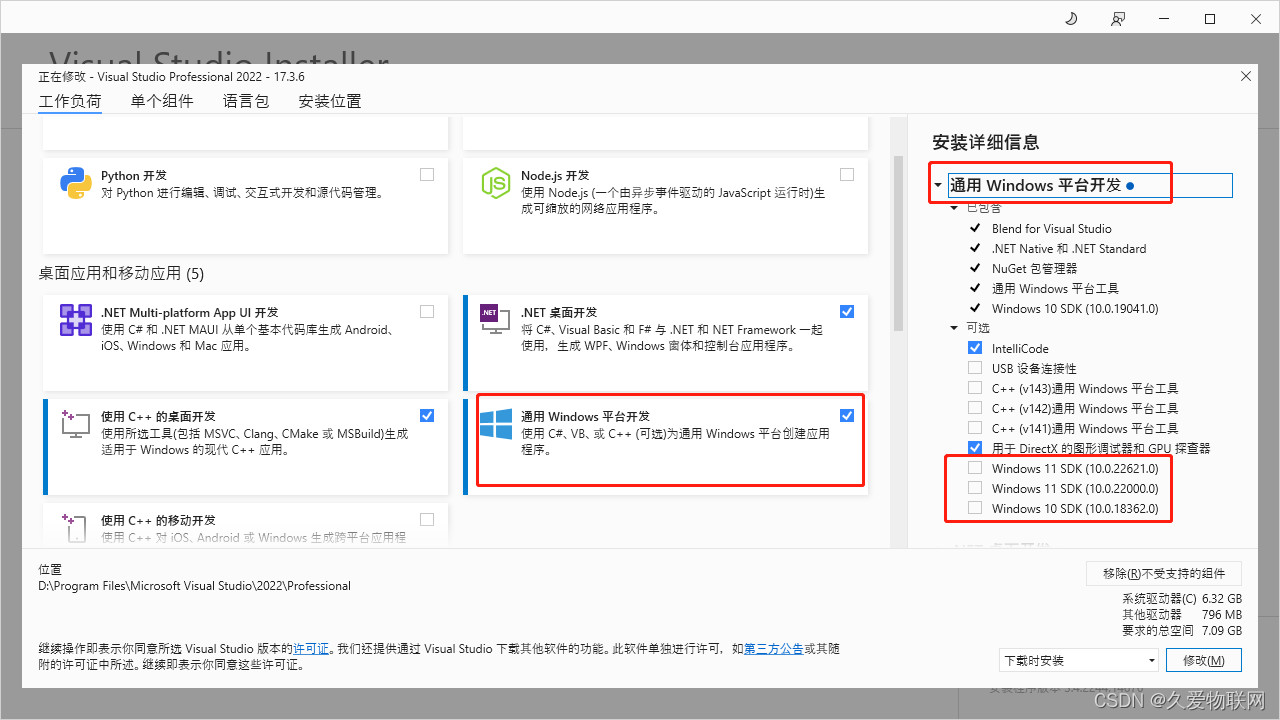
Task: Open the 下载时安装 dropdown
Action: [1078, 660]
